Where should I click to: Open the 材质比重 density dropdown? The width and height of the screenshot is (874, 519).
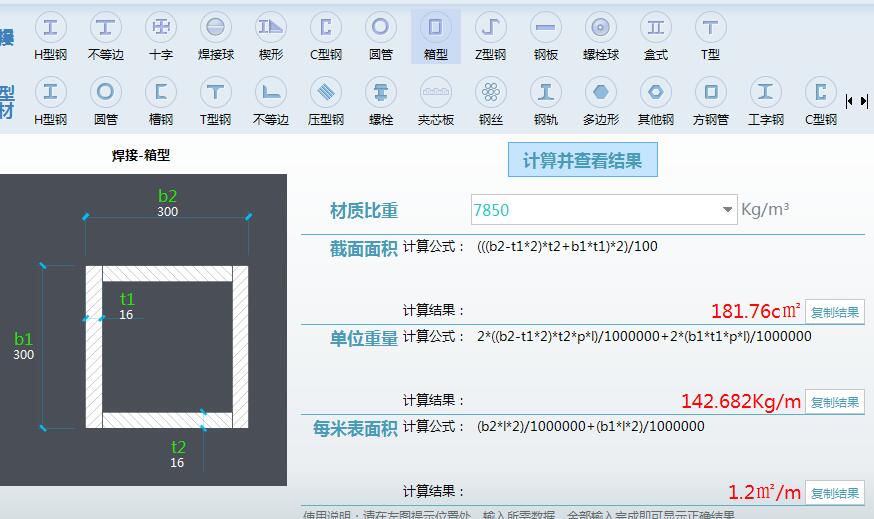tap(727, 210)
